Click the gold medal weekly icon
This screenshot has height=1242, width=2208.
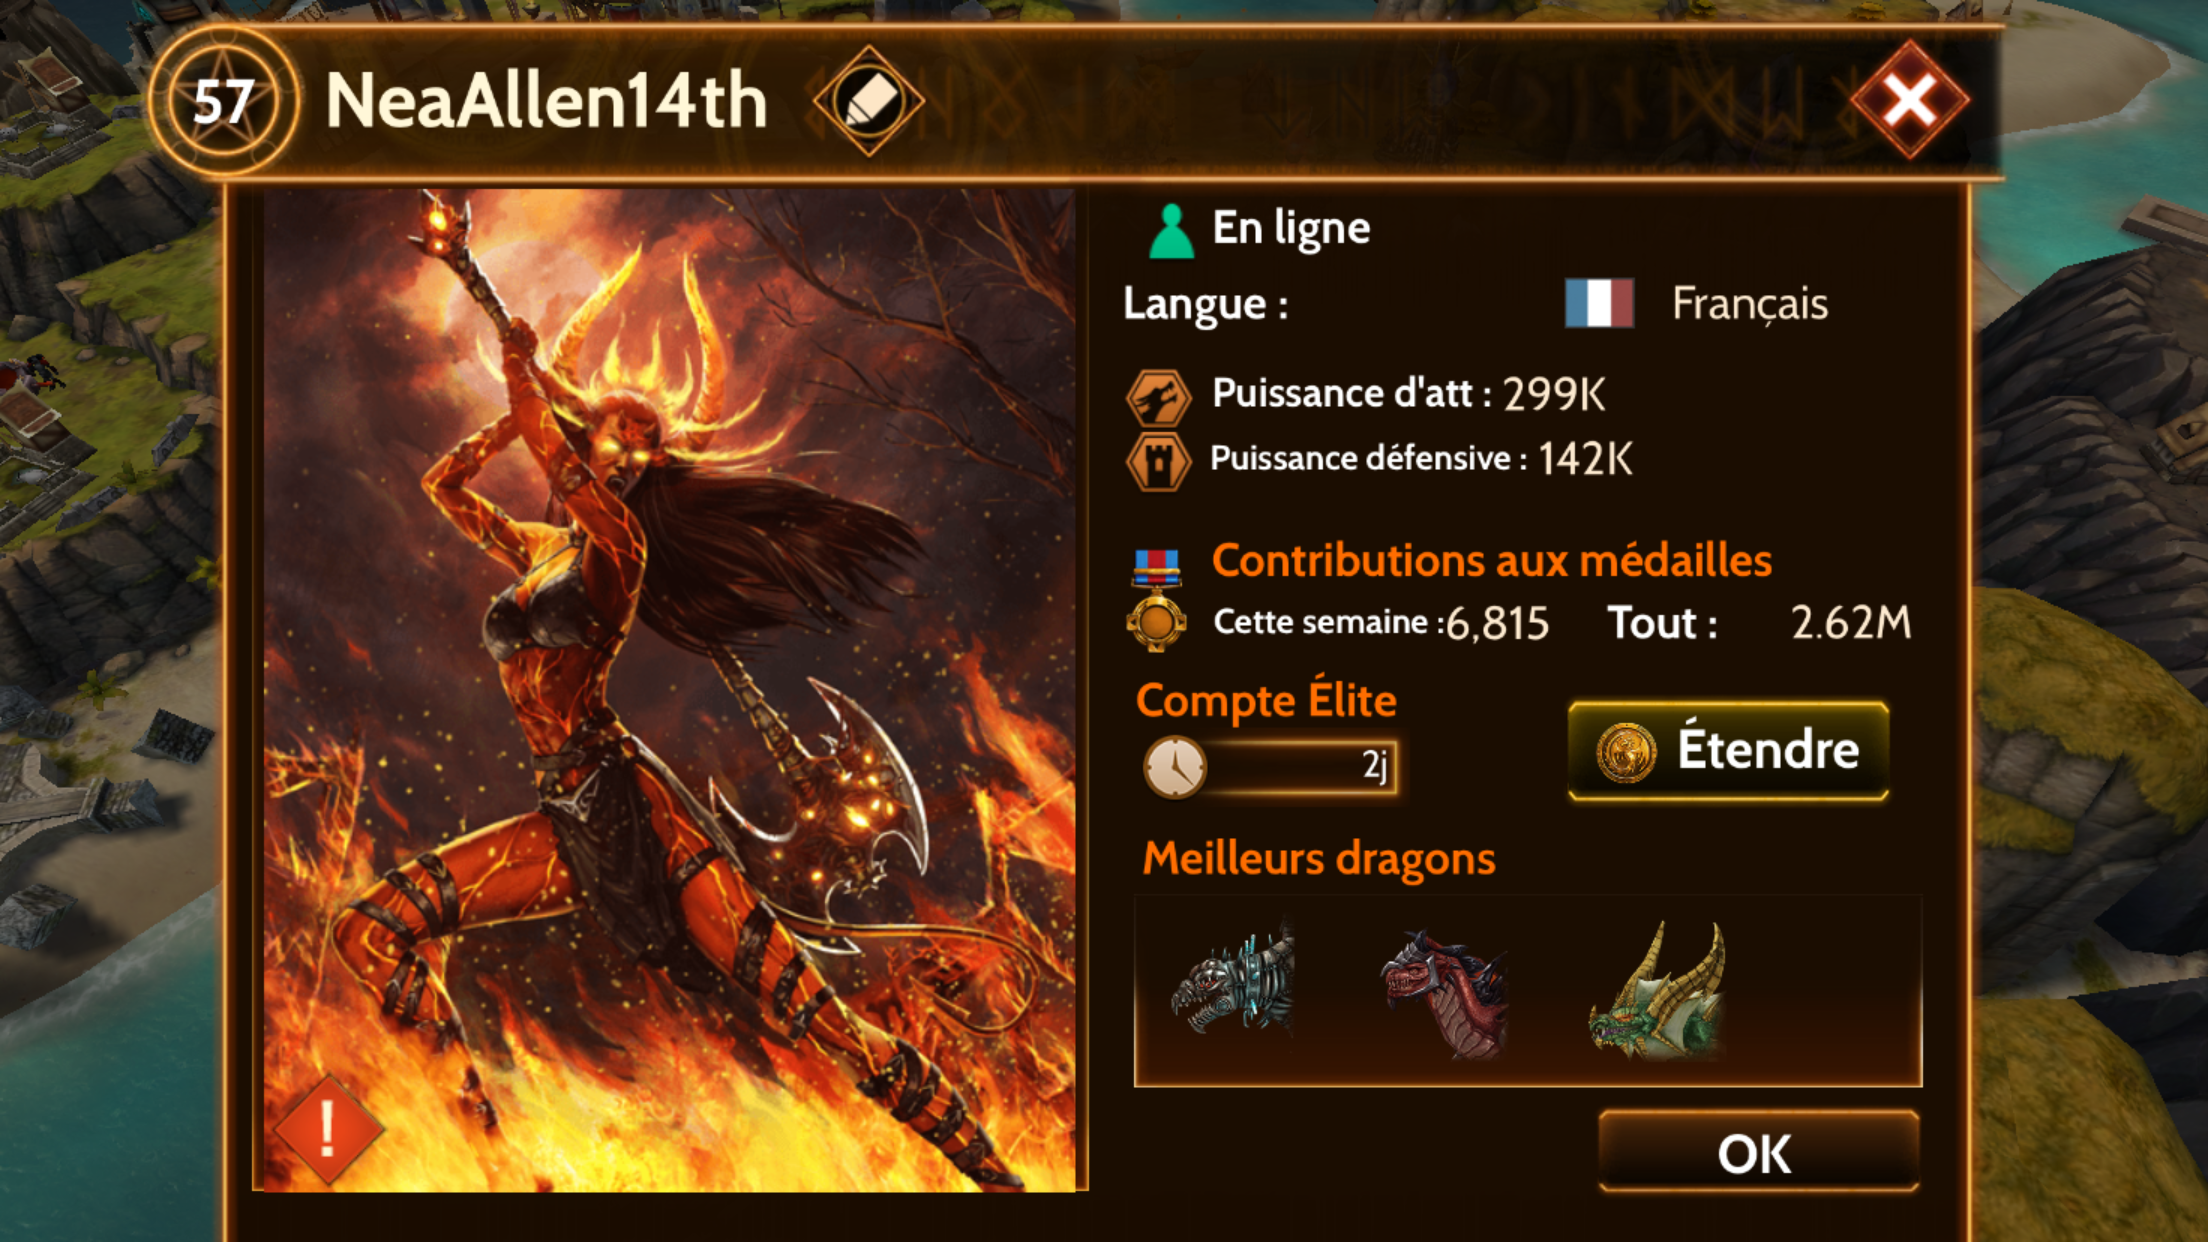[1156, 623]
